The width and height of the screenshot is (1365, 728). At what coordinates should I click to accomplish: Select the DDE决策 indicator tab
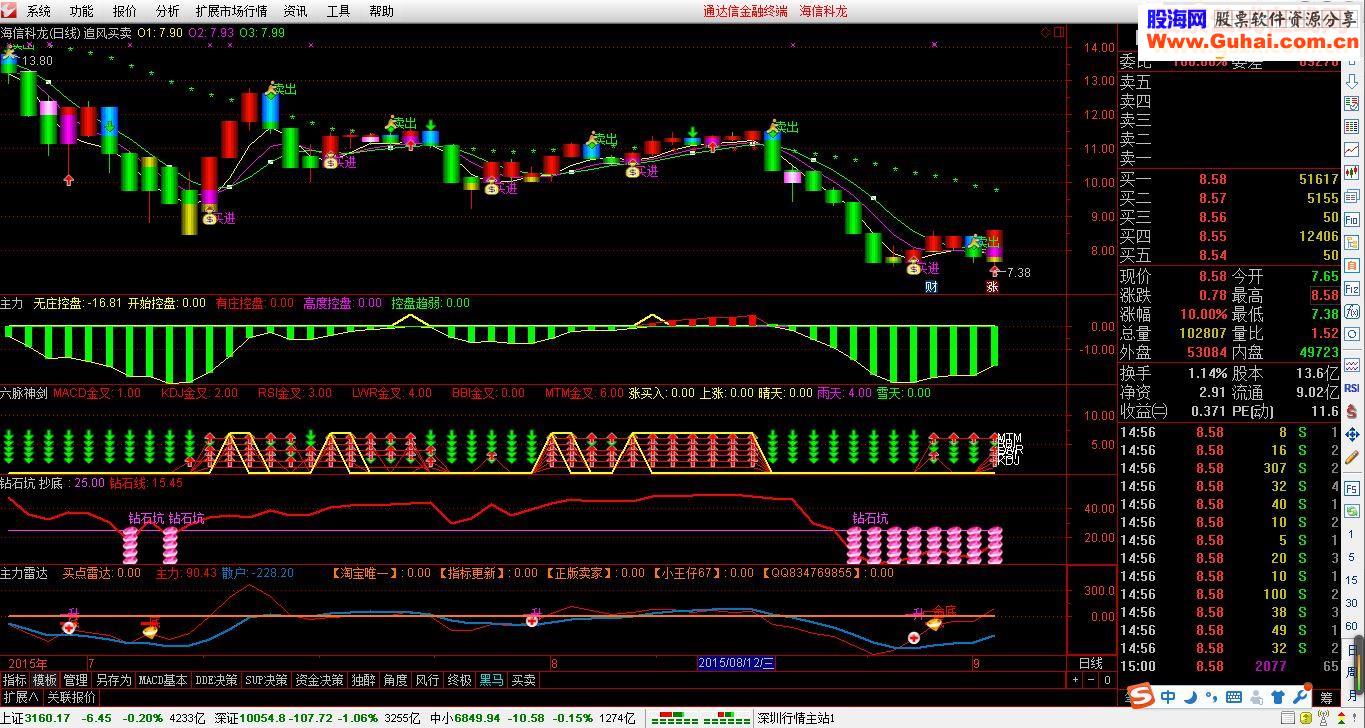[217, 680]
